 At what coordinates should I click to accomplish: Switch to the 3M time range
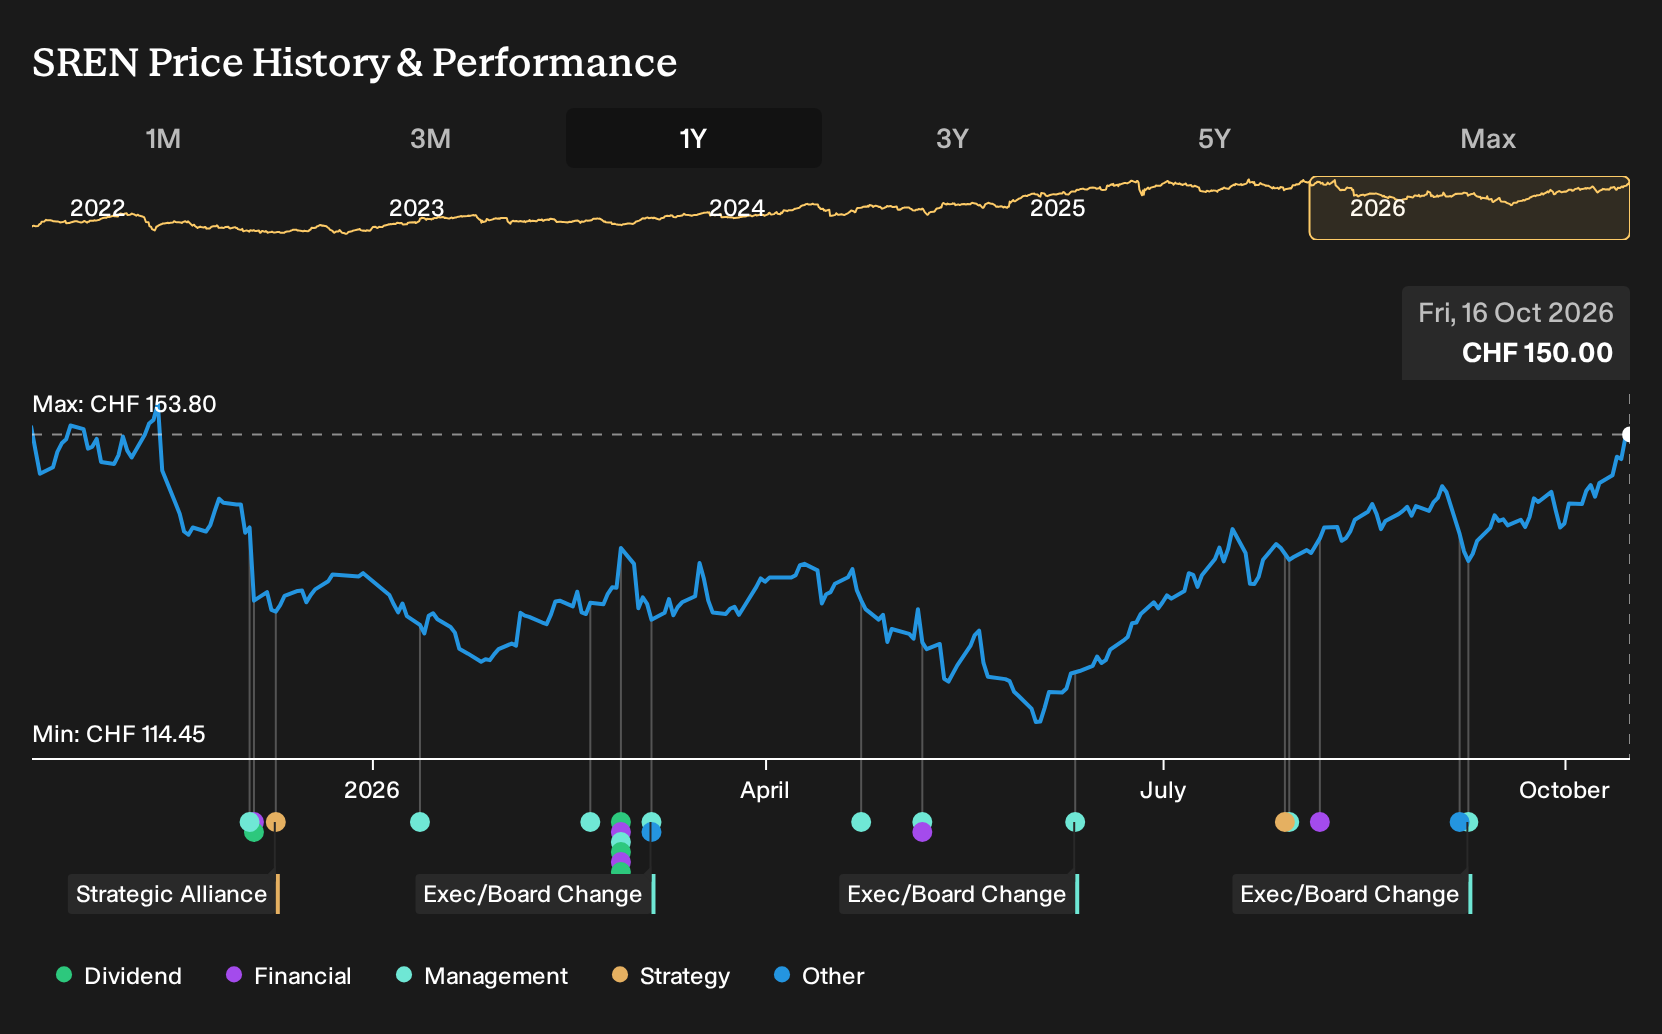coord(430,138)
